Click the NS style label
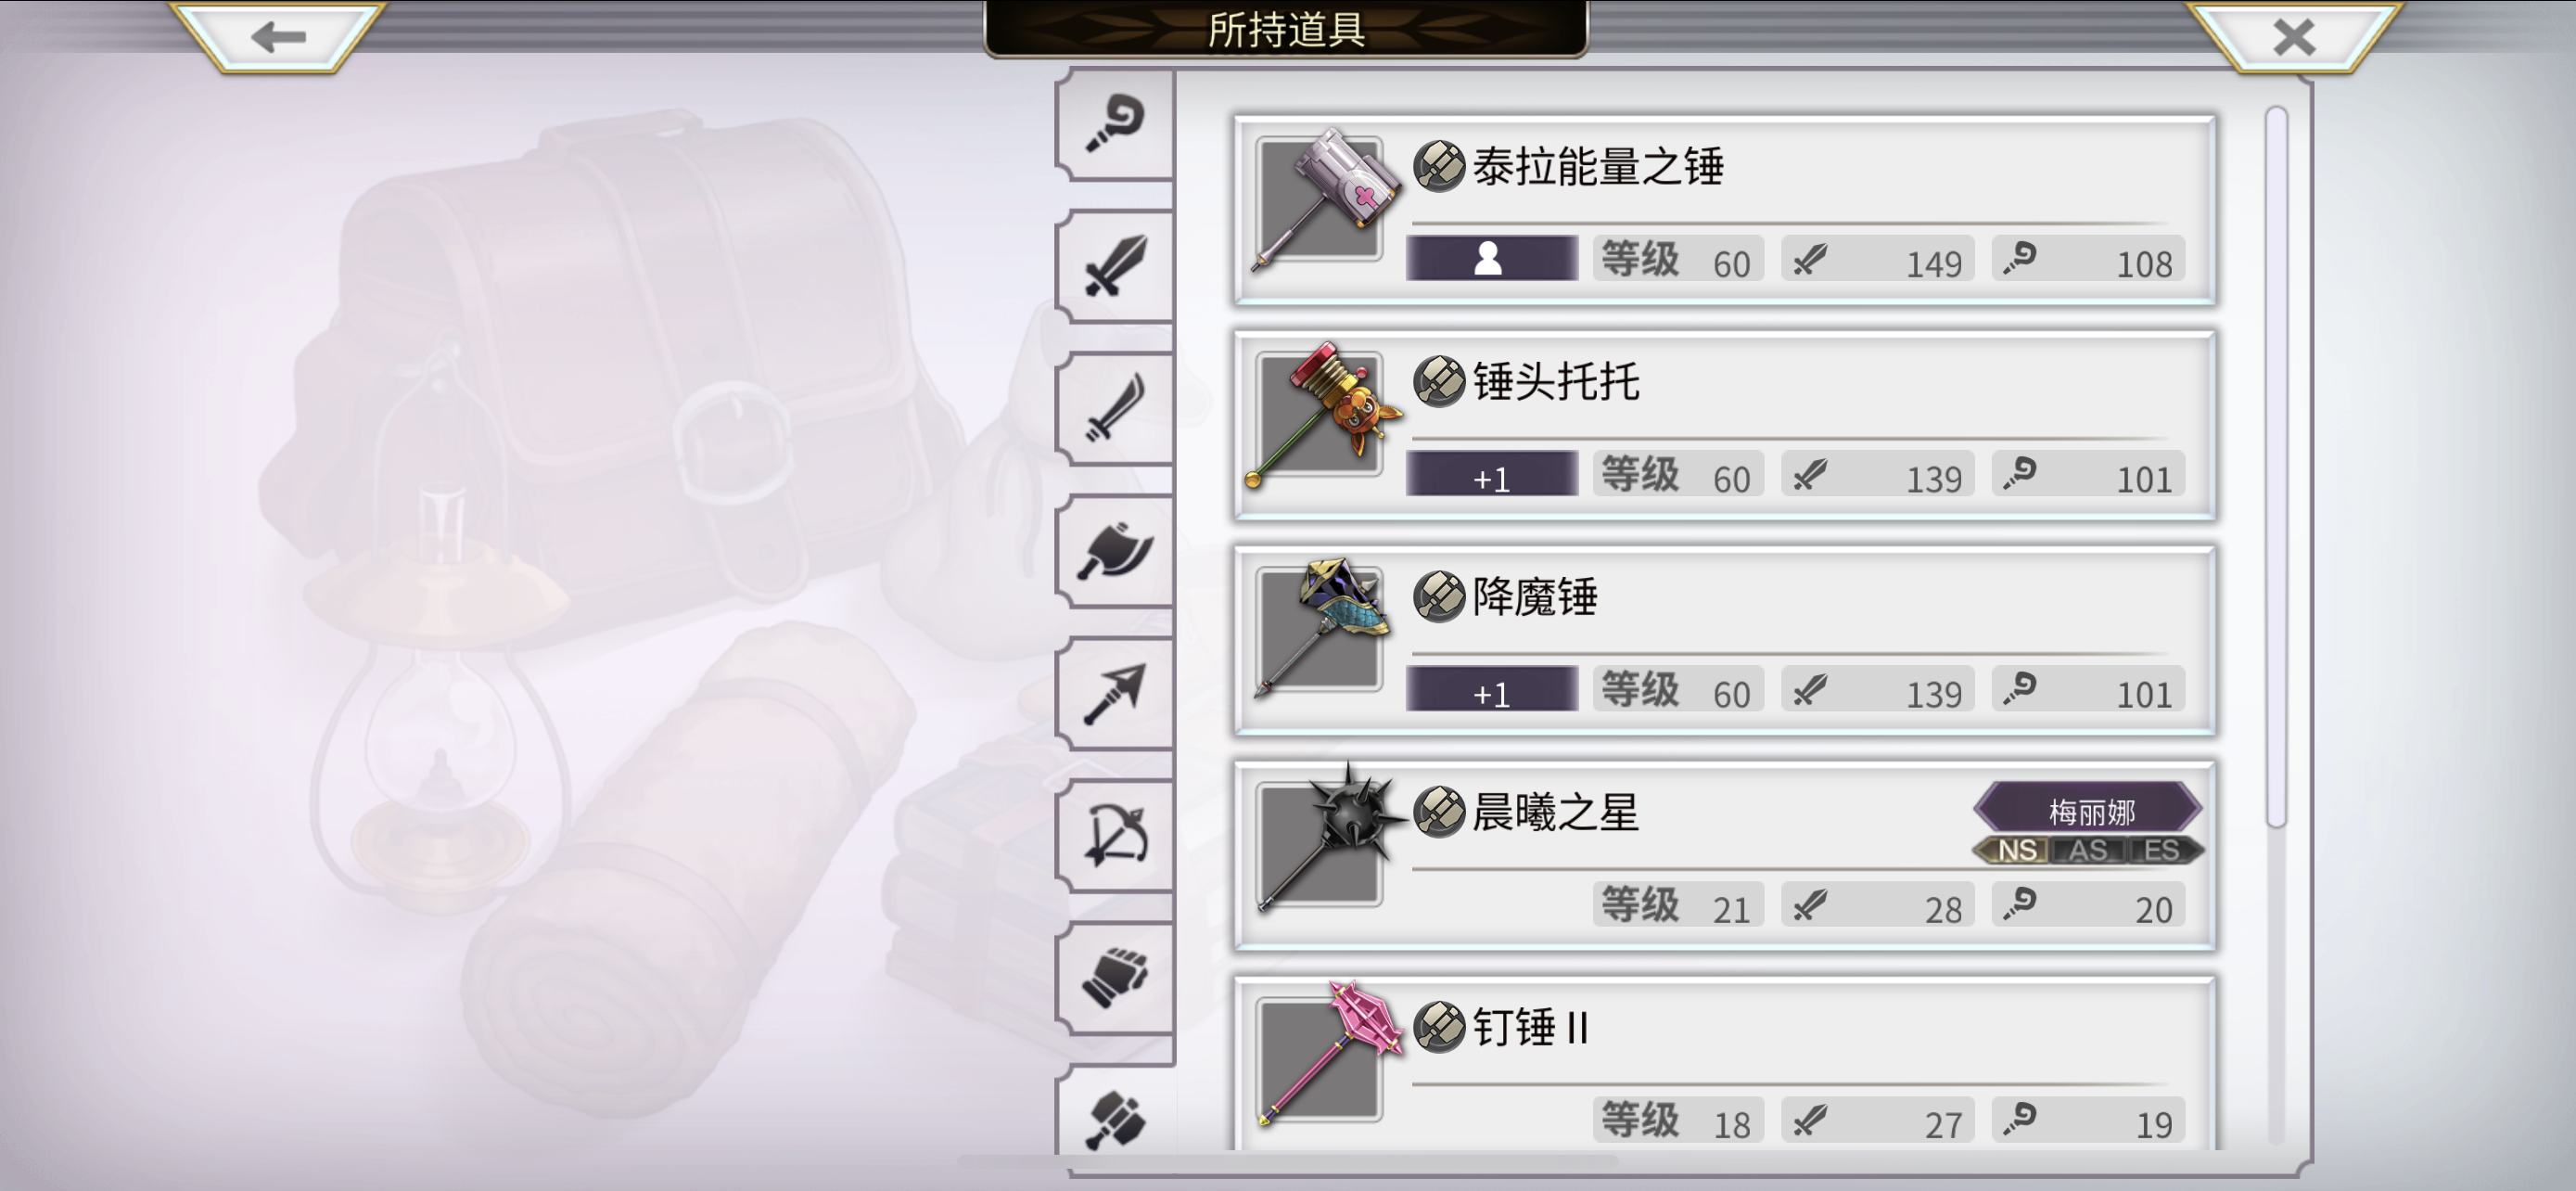Viewport: 2576px width, 1191px height. coord(2016,851)
